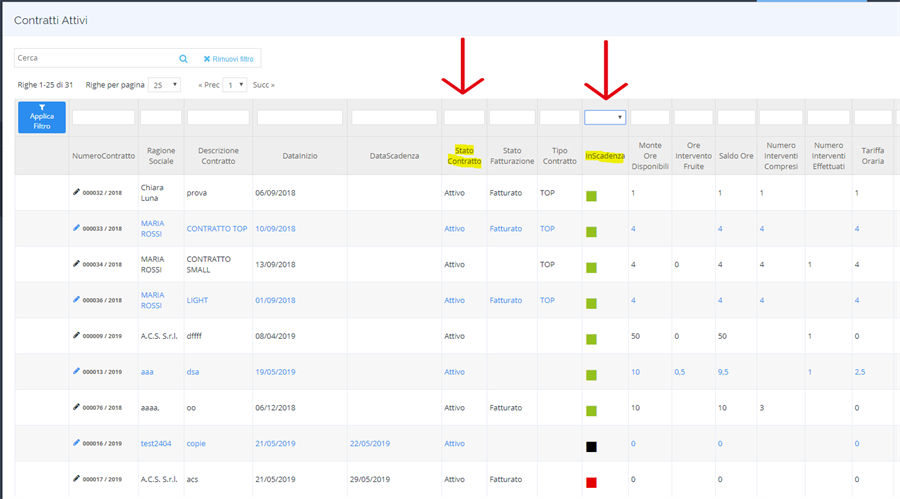Image resolution: width=900 pixels, height=499 pixels.
Task: Edit contract 000013 / 2019 pencil icon
Action: tap(76, 371)
